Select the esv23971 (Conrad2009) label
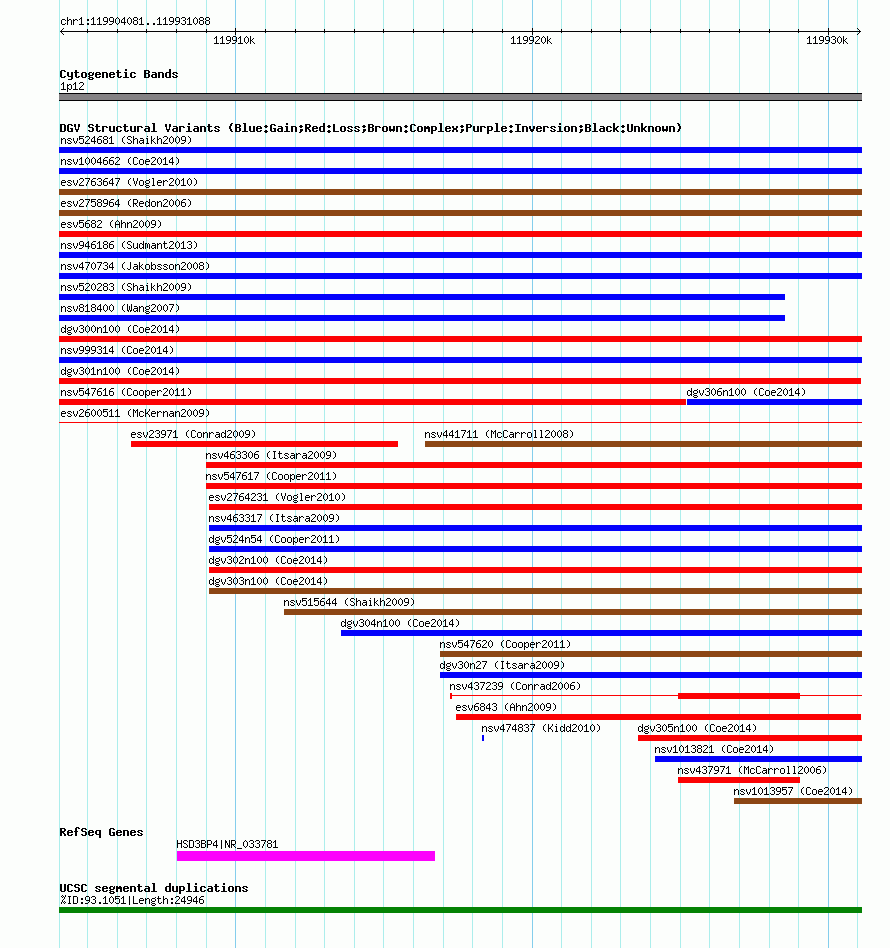Viewport: 890px width, 948px height. [x=193, y=435]
